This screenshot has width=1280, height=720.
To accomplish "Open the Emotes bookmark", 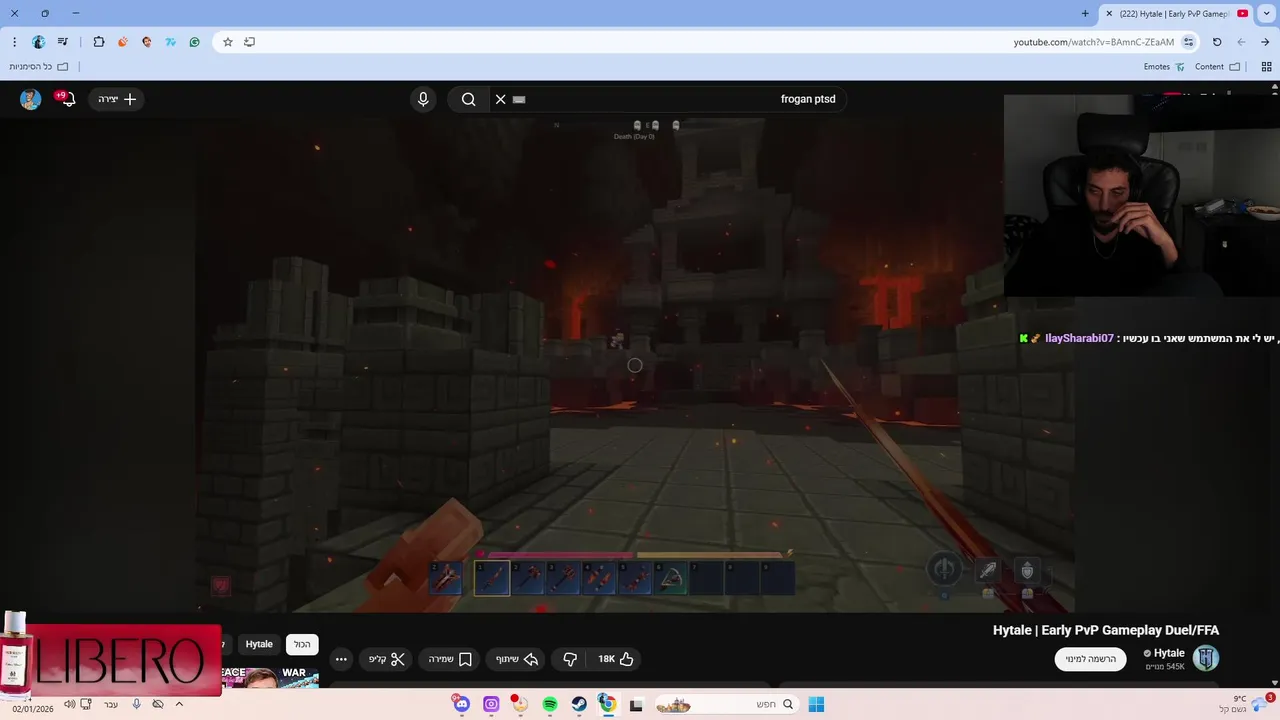I will [x=1164, y=67].
